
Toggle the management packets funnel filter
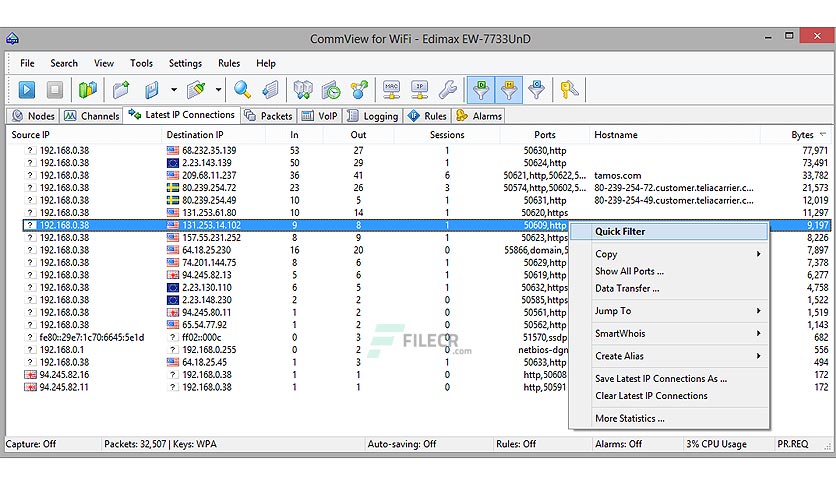(509, 90)
